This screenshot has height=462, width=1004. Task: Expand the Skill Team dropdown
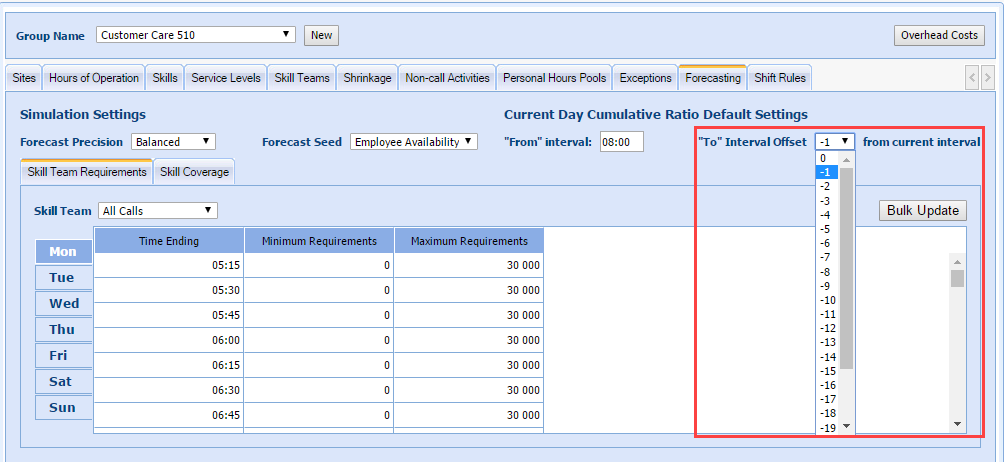click(x=157, y=211)
